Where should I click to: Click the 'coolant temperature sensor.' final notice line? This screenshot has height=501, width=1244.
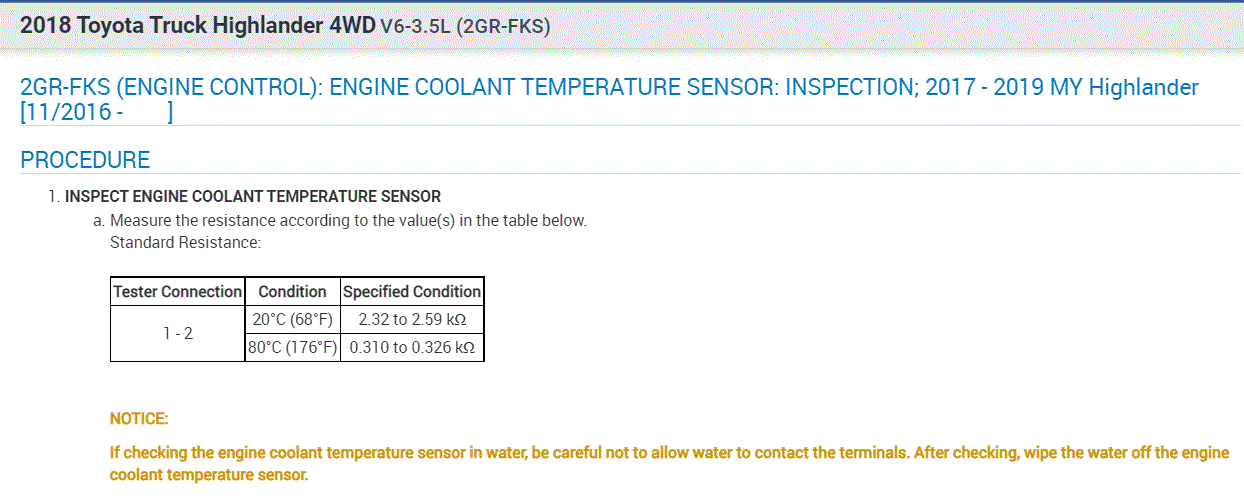209,475
